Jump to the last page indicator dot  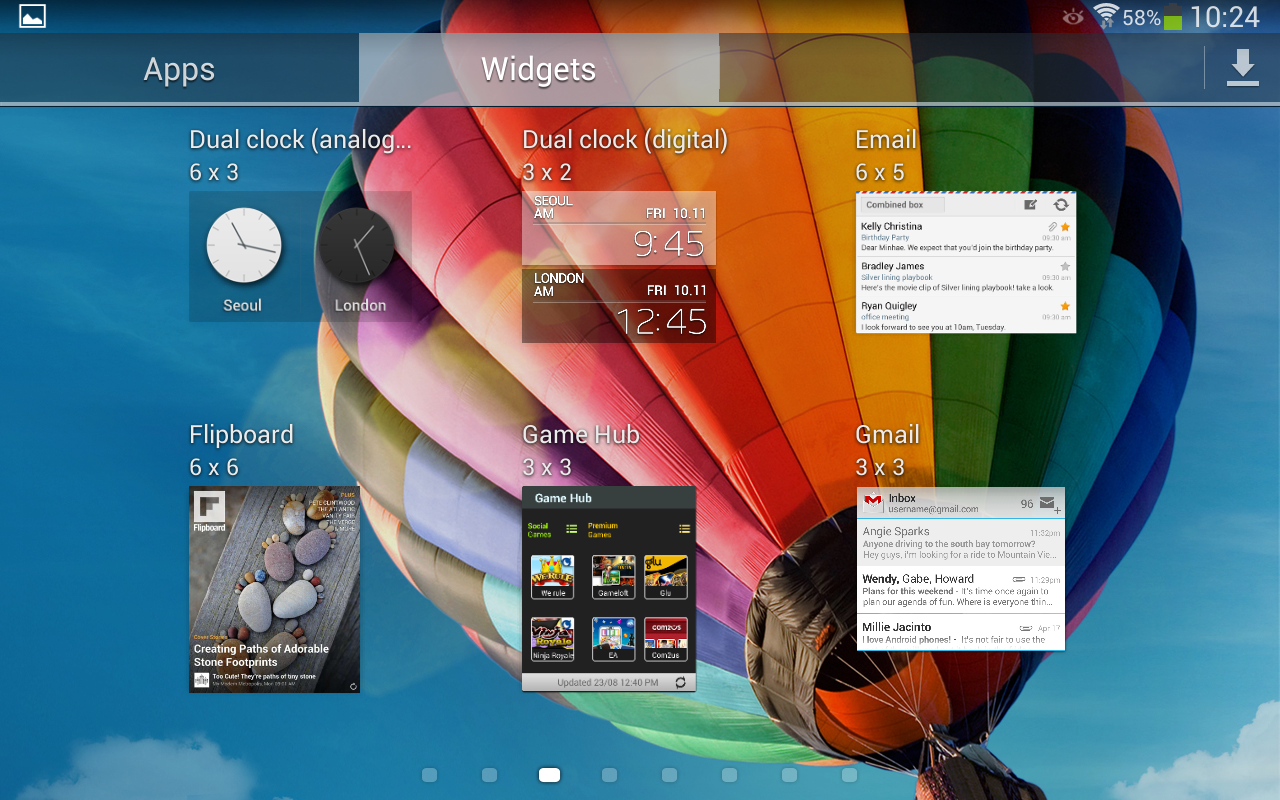click(849, 775)
